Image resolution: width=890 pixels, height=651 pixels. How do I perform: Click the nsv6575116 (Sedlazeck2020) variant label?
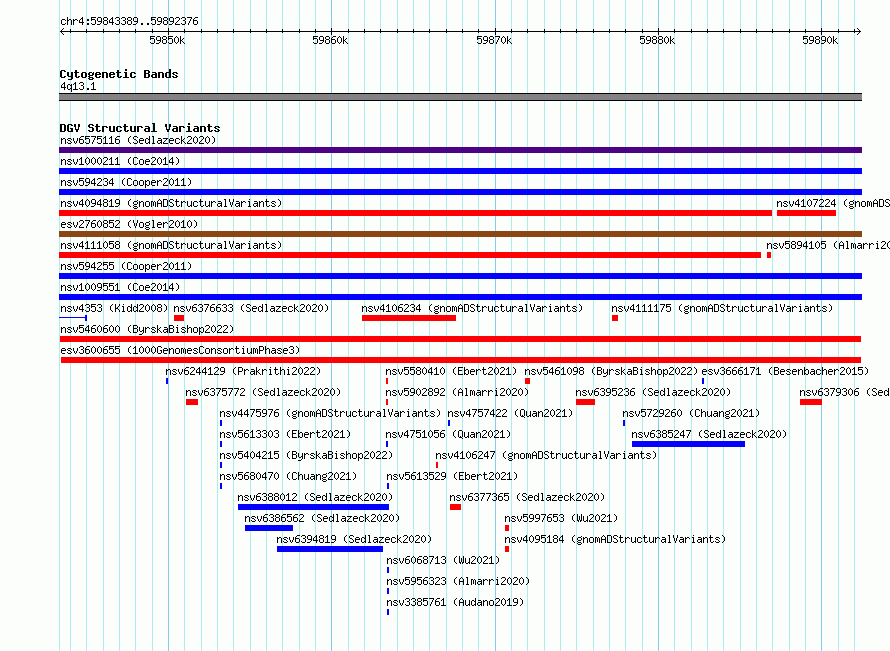tap(138, 140)
